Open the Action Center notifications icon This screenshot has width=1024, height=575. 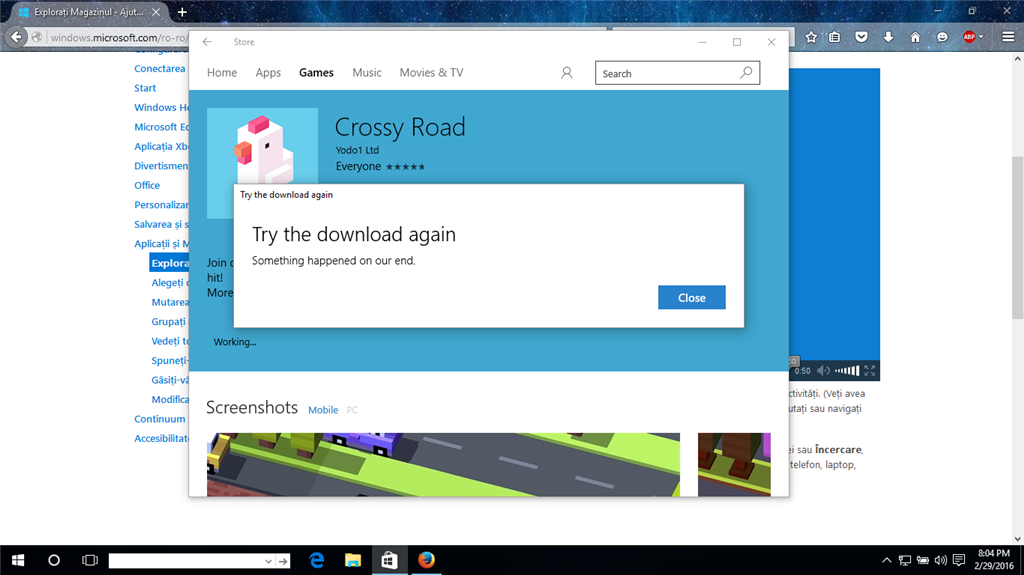[959, 560]
